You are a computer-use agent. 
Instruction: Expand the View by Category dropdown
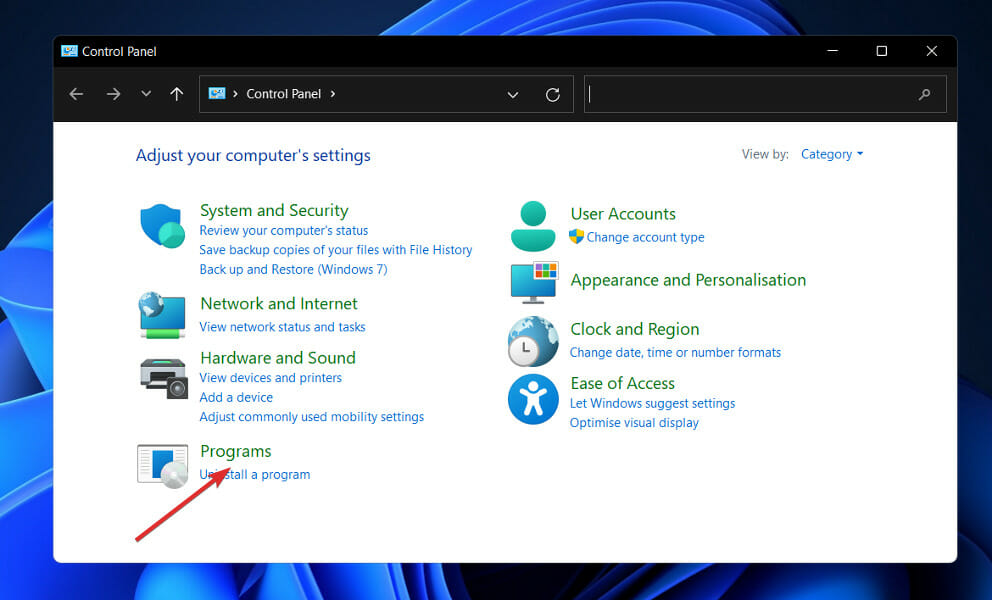pyautogui.click(x=831, y=154)
